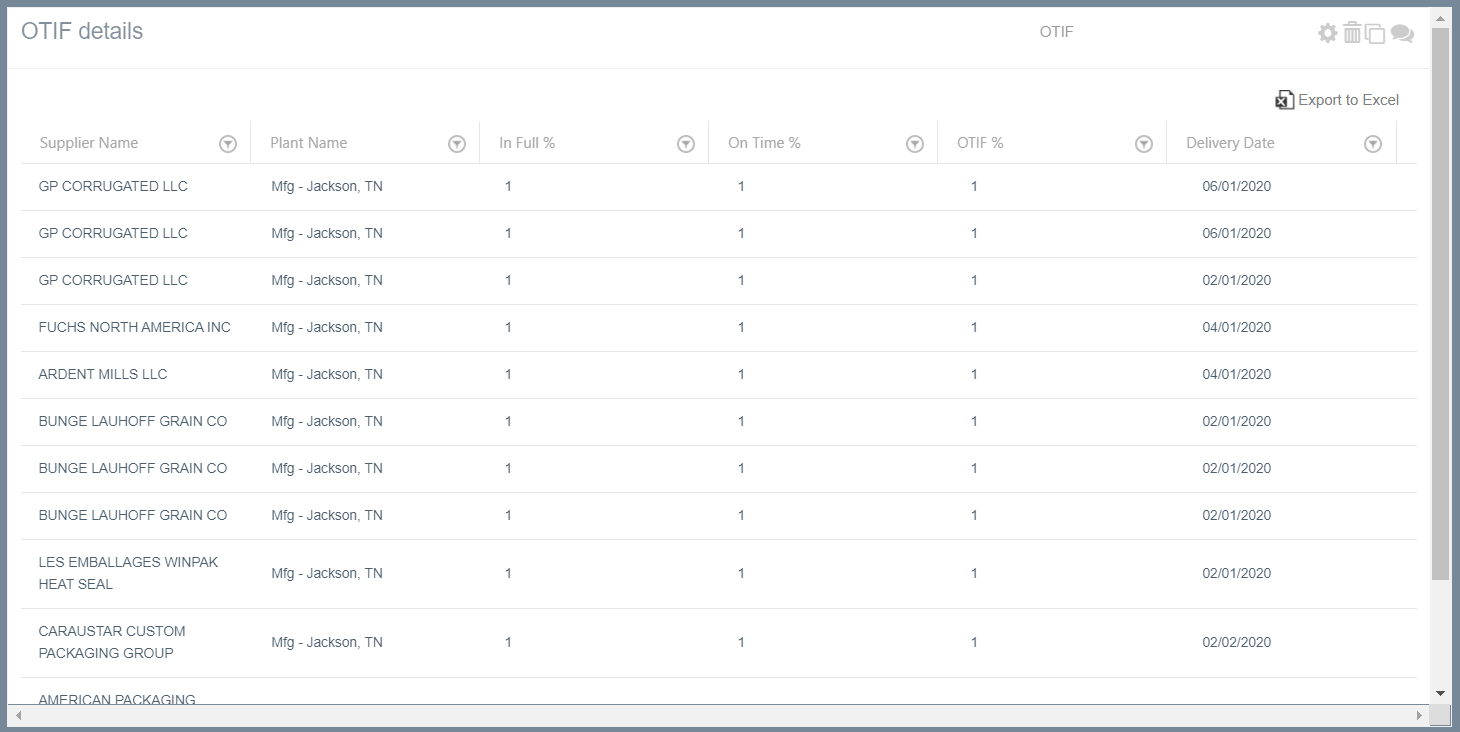Click the duplicate widget icon
1460x732 pixels.
(1375, 33)
